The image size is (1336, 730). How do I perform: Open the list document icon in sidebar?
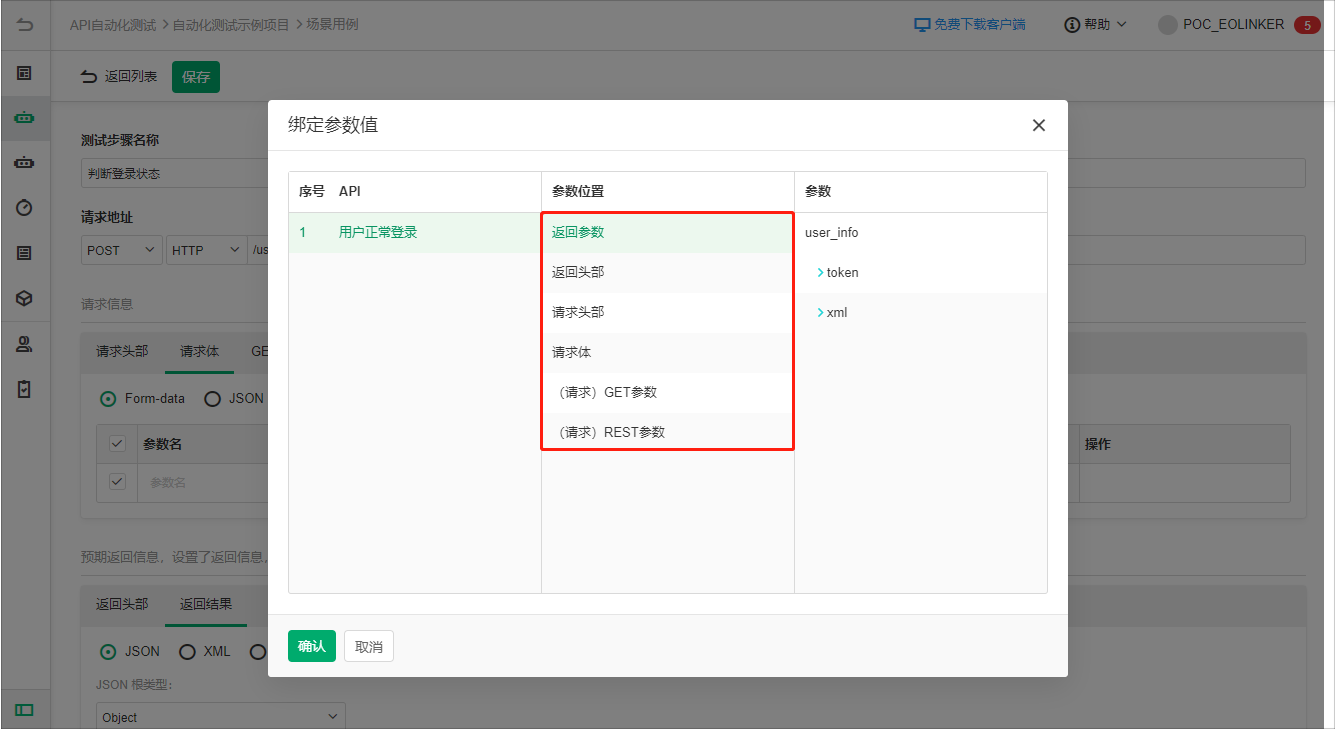[x=25, y=253]
